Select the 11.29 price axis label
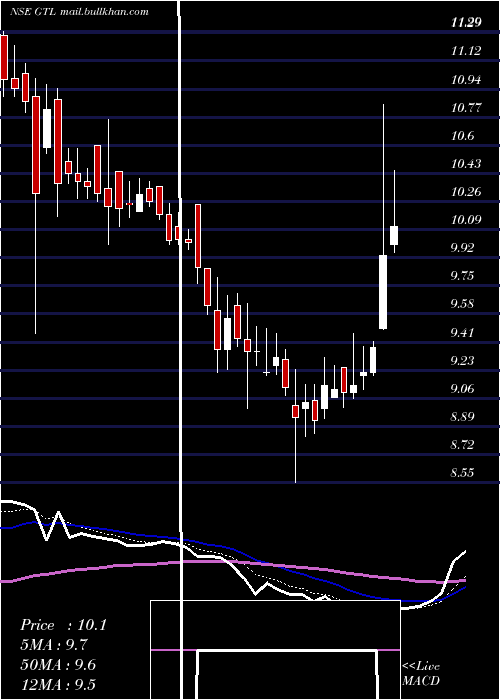The height and width of the screenshot is (700, 500). pyautogui.click(x=466, y=22)
